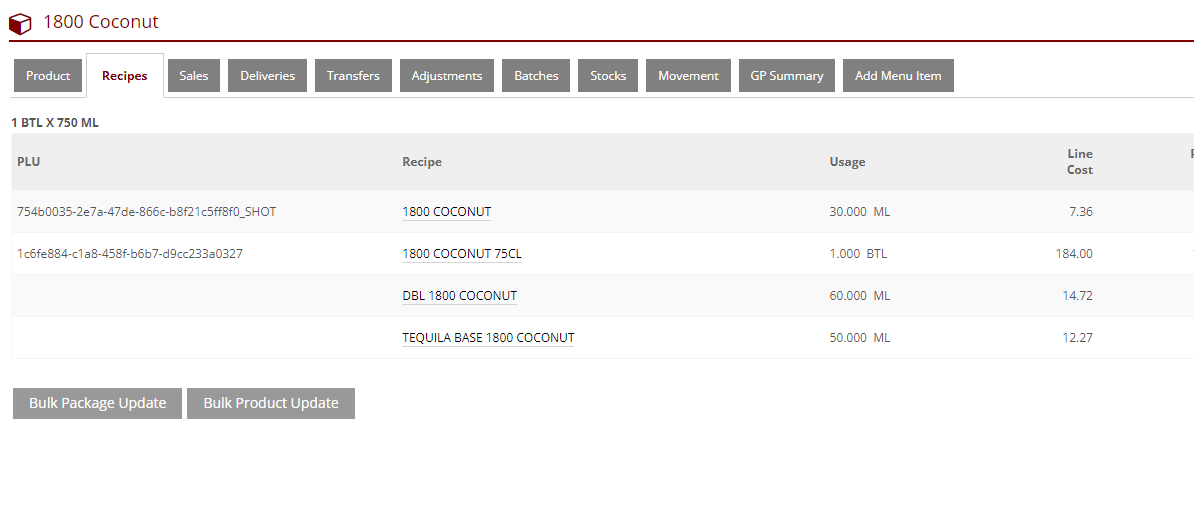View the Batches tab
The image size is (1194, 511).
[536, 76]
